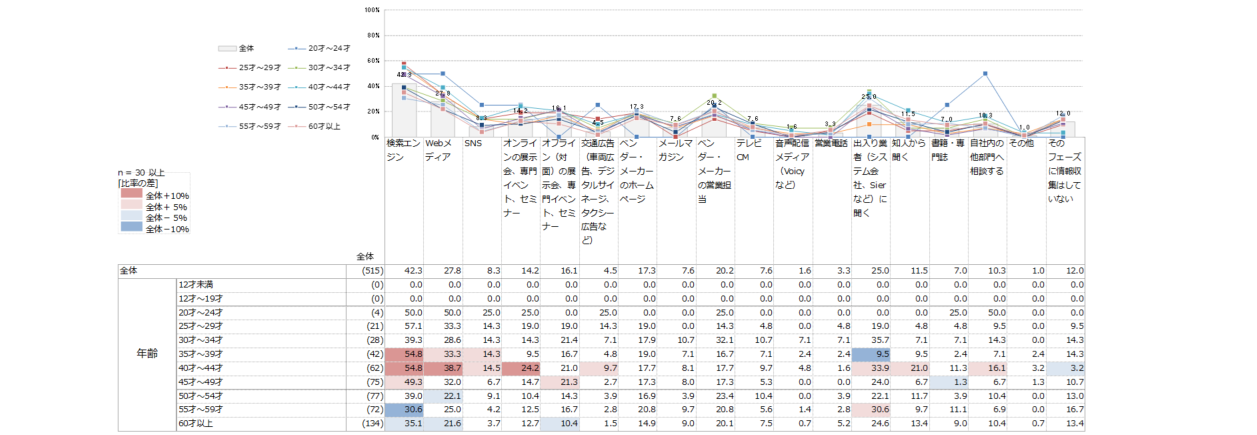1257x435 pixels.
Task: Select the 検索エンジン column header
Action: (x=403, y=150)
